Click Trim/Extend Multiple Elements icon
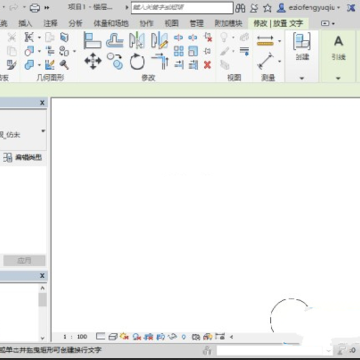This screenshot has width=360, height=360. [x=193, y=65]
